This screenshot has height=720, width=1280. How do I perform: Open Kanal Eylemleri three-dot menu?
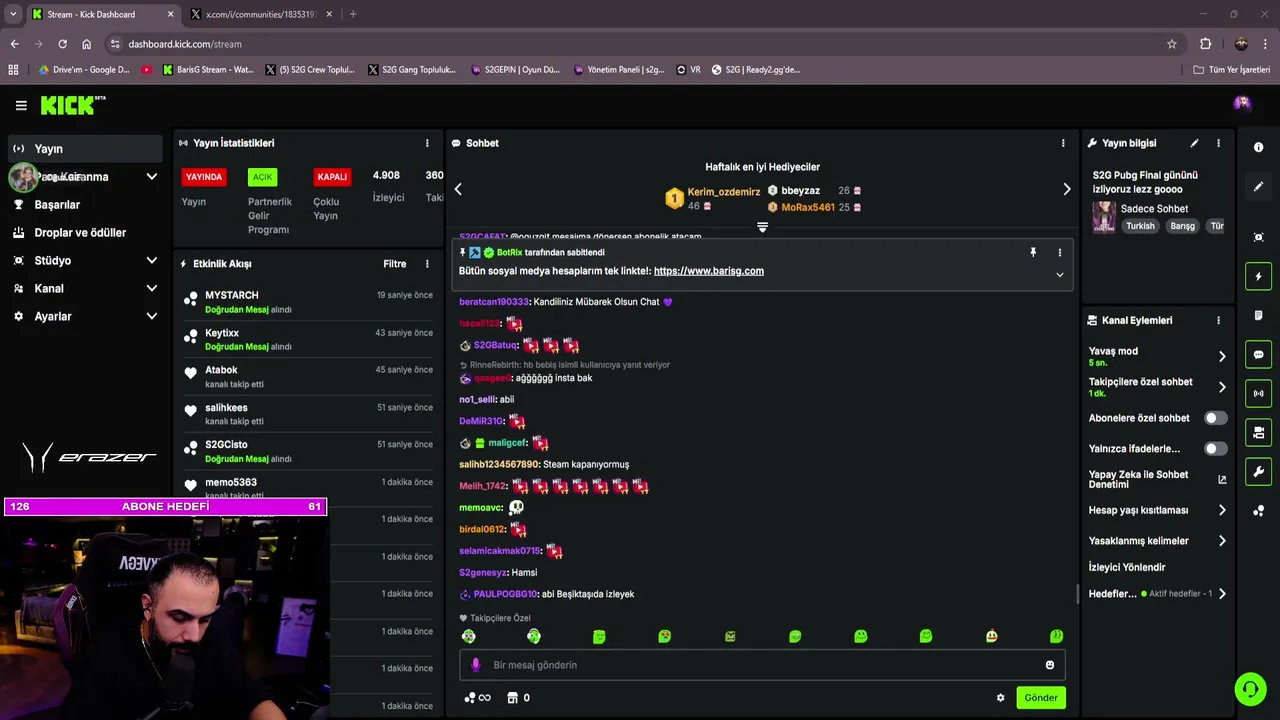click(x=1218, y=320)
